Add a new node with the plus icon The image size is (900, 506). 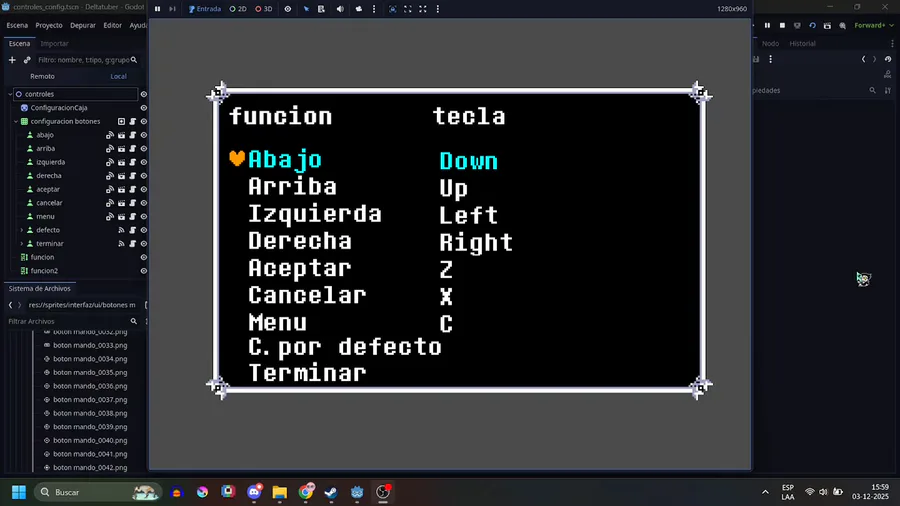click(12, 60)
